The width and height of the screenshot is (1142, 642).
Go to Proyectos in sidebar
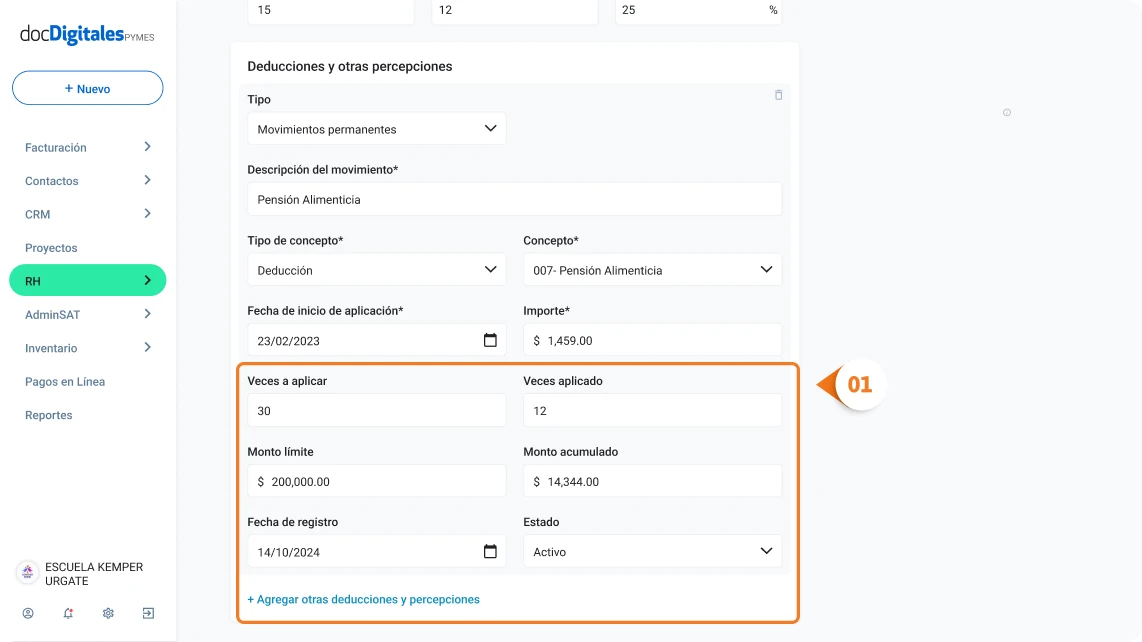51,248
